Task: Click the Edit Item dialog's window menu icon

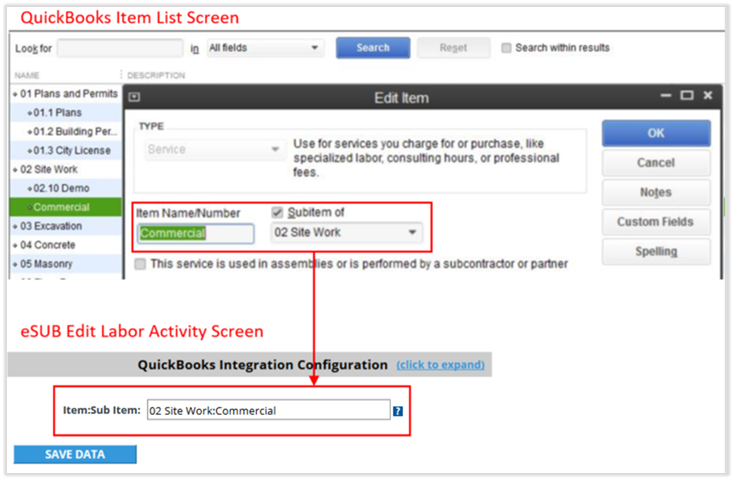Action: pyautogui.click(x=134, y=97)
